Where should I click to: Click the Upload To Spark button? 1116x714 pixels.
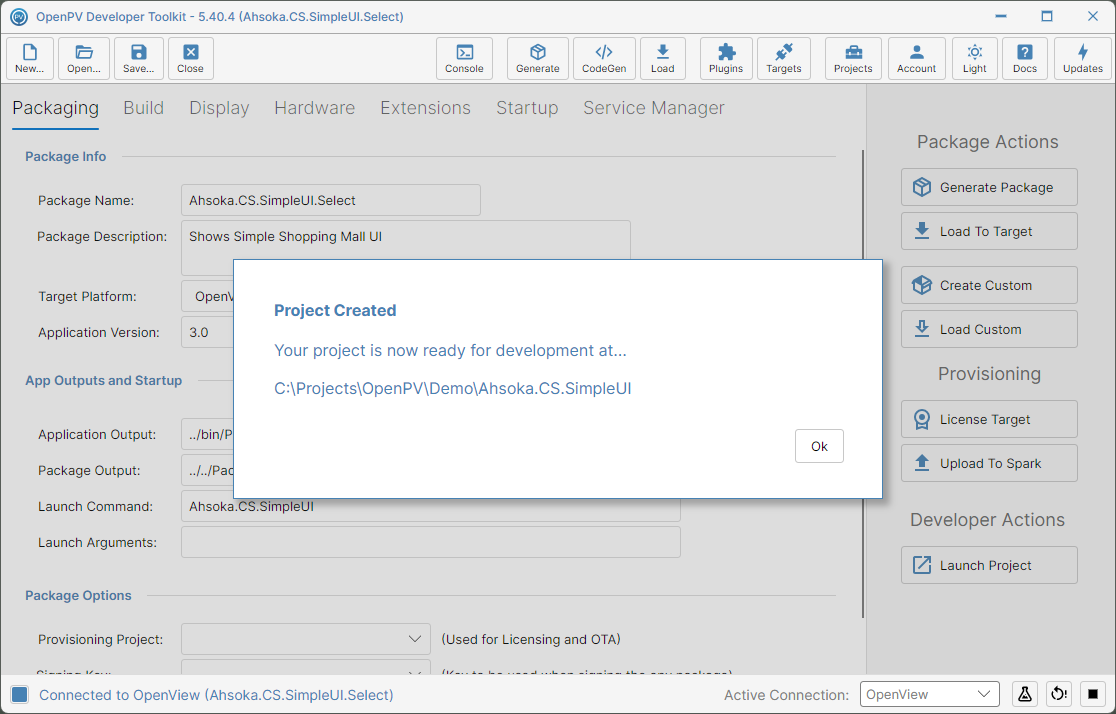(989, 463)
